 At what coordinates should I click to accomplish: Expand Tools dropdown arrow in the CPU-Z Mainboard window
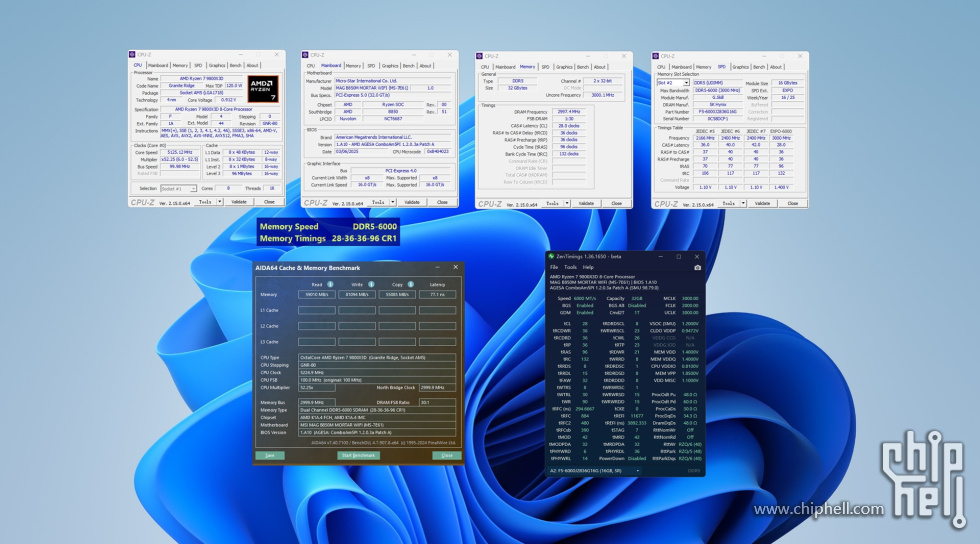point(392,203)
